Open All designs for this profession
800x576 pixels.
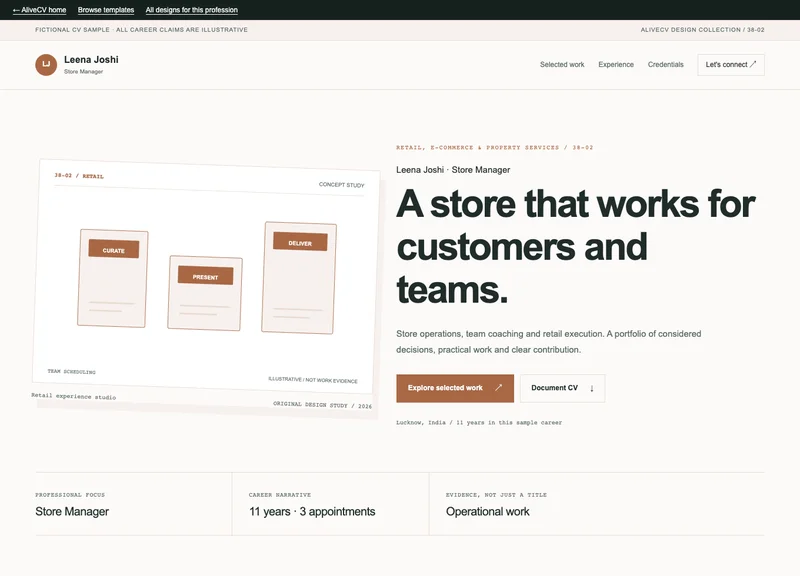[x=191, y=10]
